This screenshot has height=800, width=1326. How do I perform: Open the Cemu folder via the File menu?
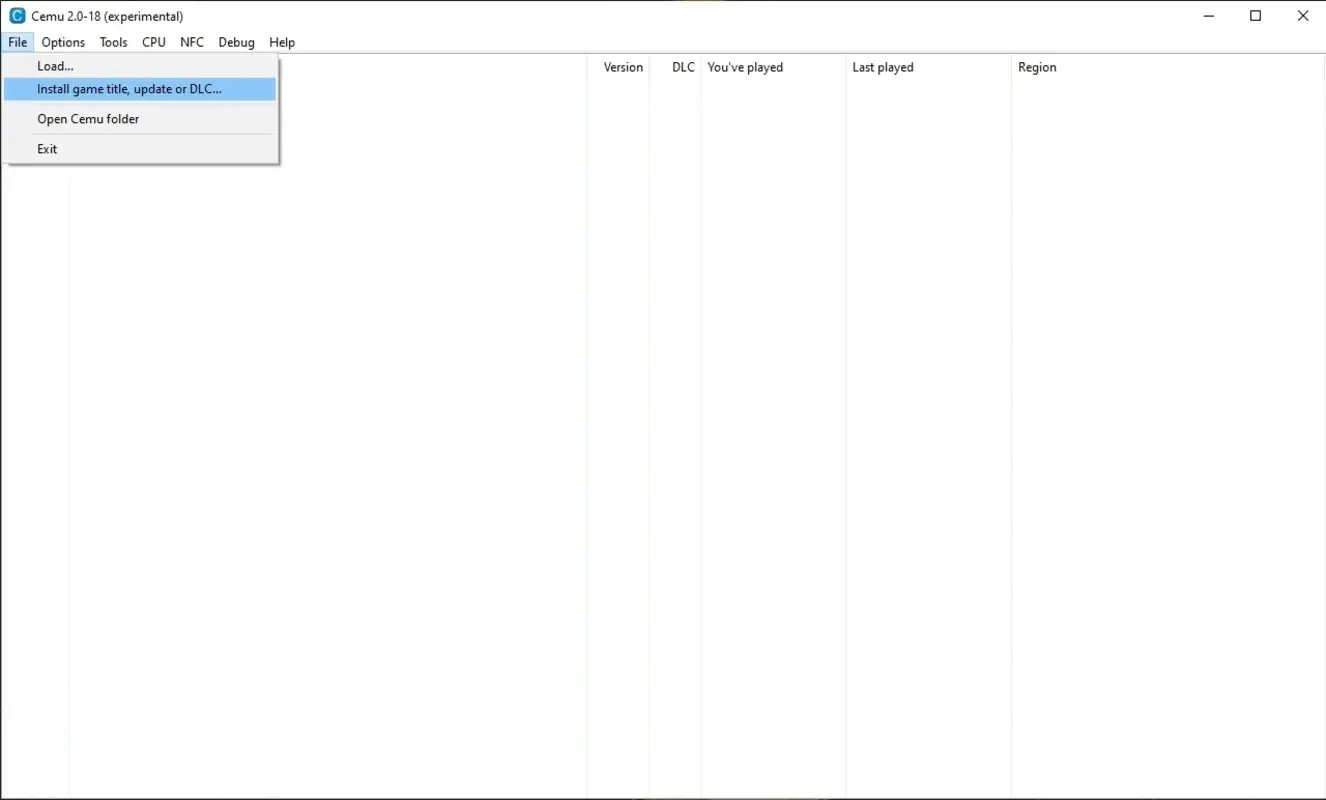pyautogui.click(x=88, y=118)
